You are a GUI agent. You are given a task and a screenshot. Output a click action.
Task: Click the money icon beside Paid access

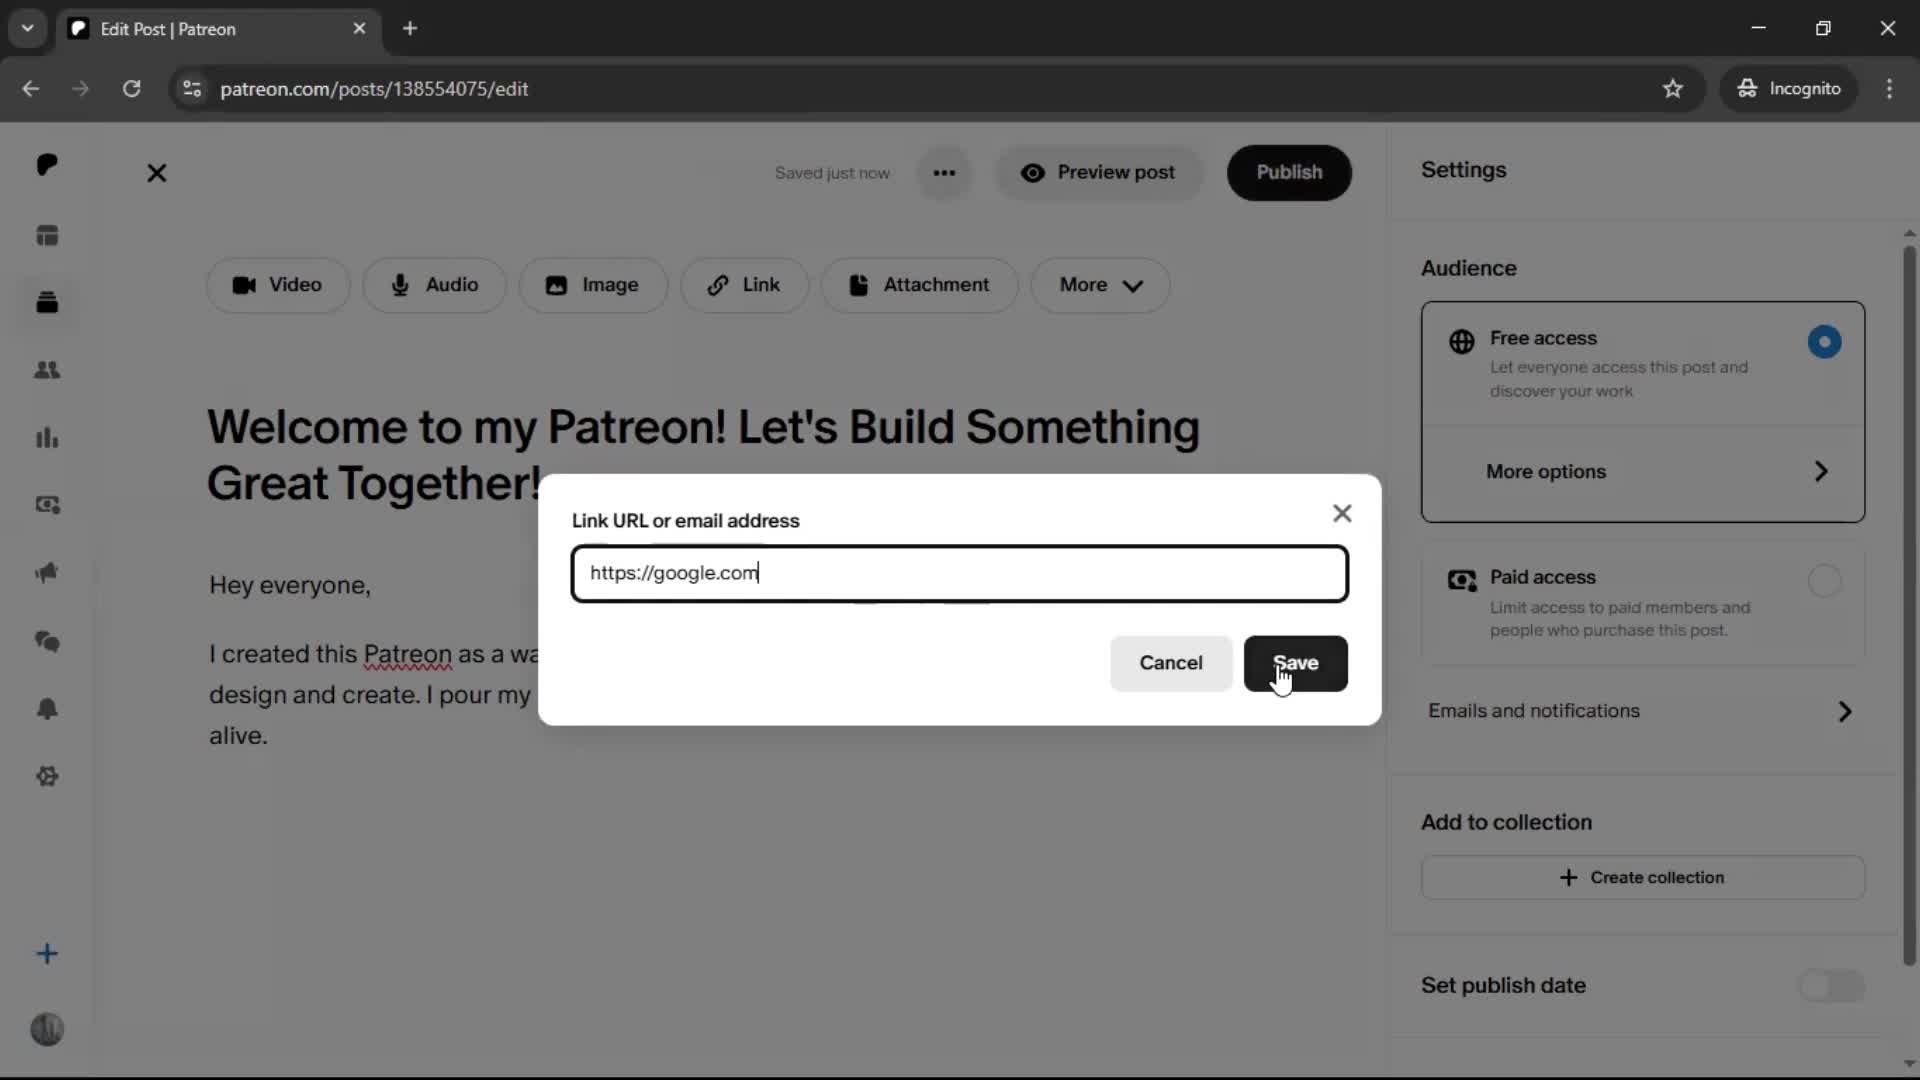pos(1462,580)
